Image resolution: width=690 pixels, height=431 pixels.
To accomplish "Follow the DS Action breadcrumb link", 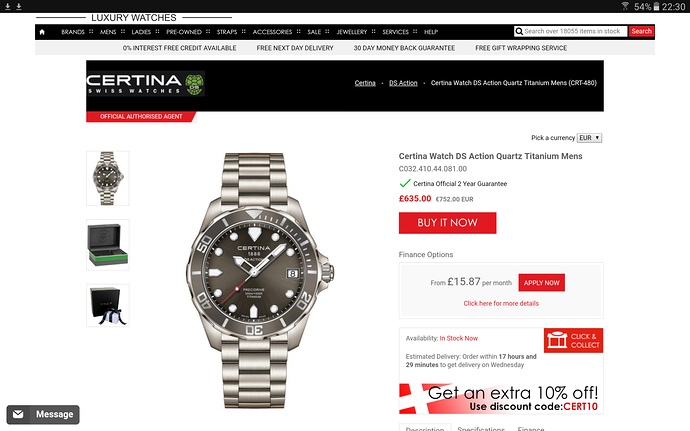I will pyautogui.click(x=403, y=83).
